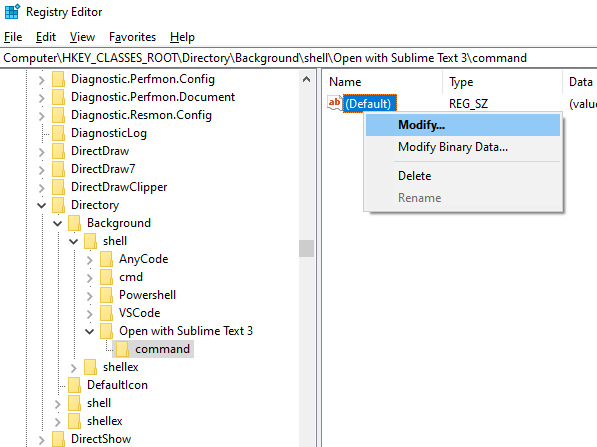Click the tree pane scrollbar thumb

click(x=306, y=249)
